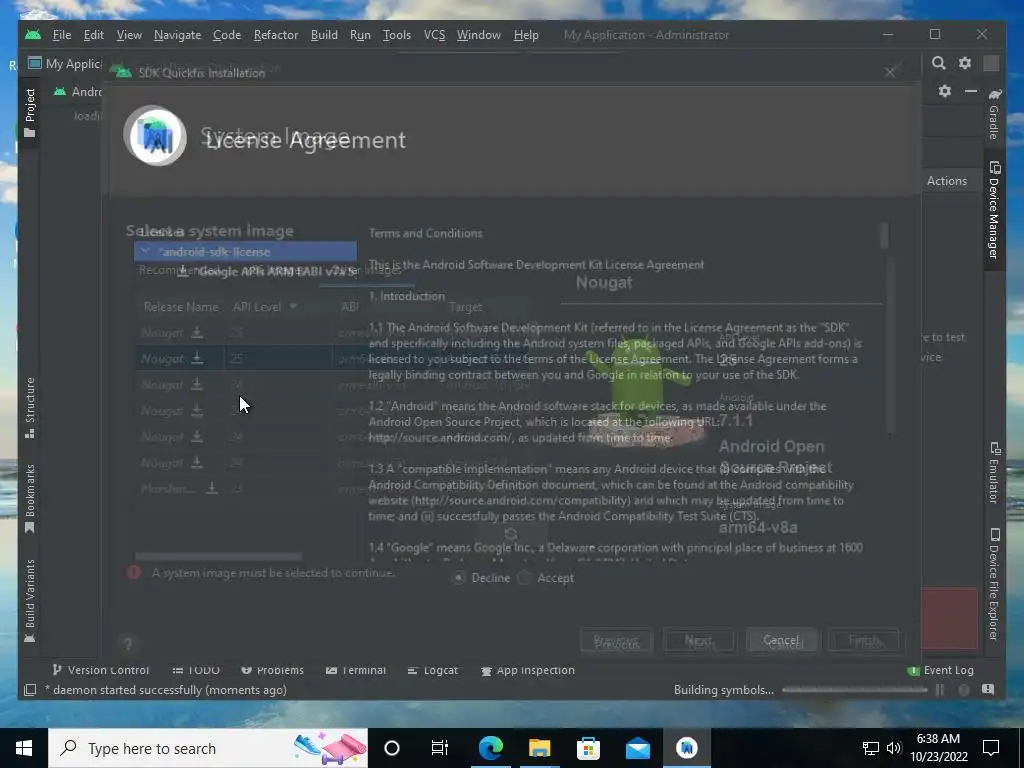The image size is (1024, 768).
Task: Open the File menu
Action: pyautogui.click(x=62, y=35)
